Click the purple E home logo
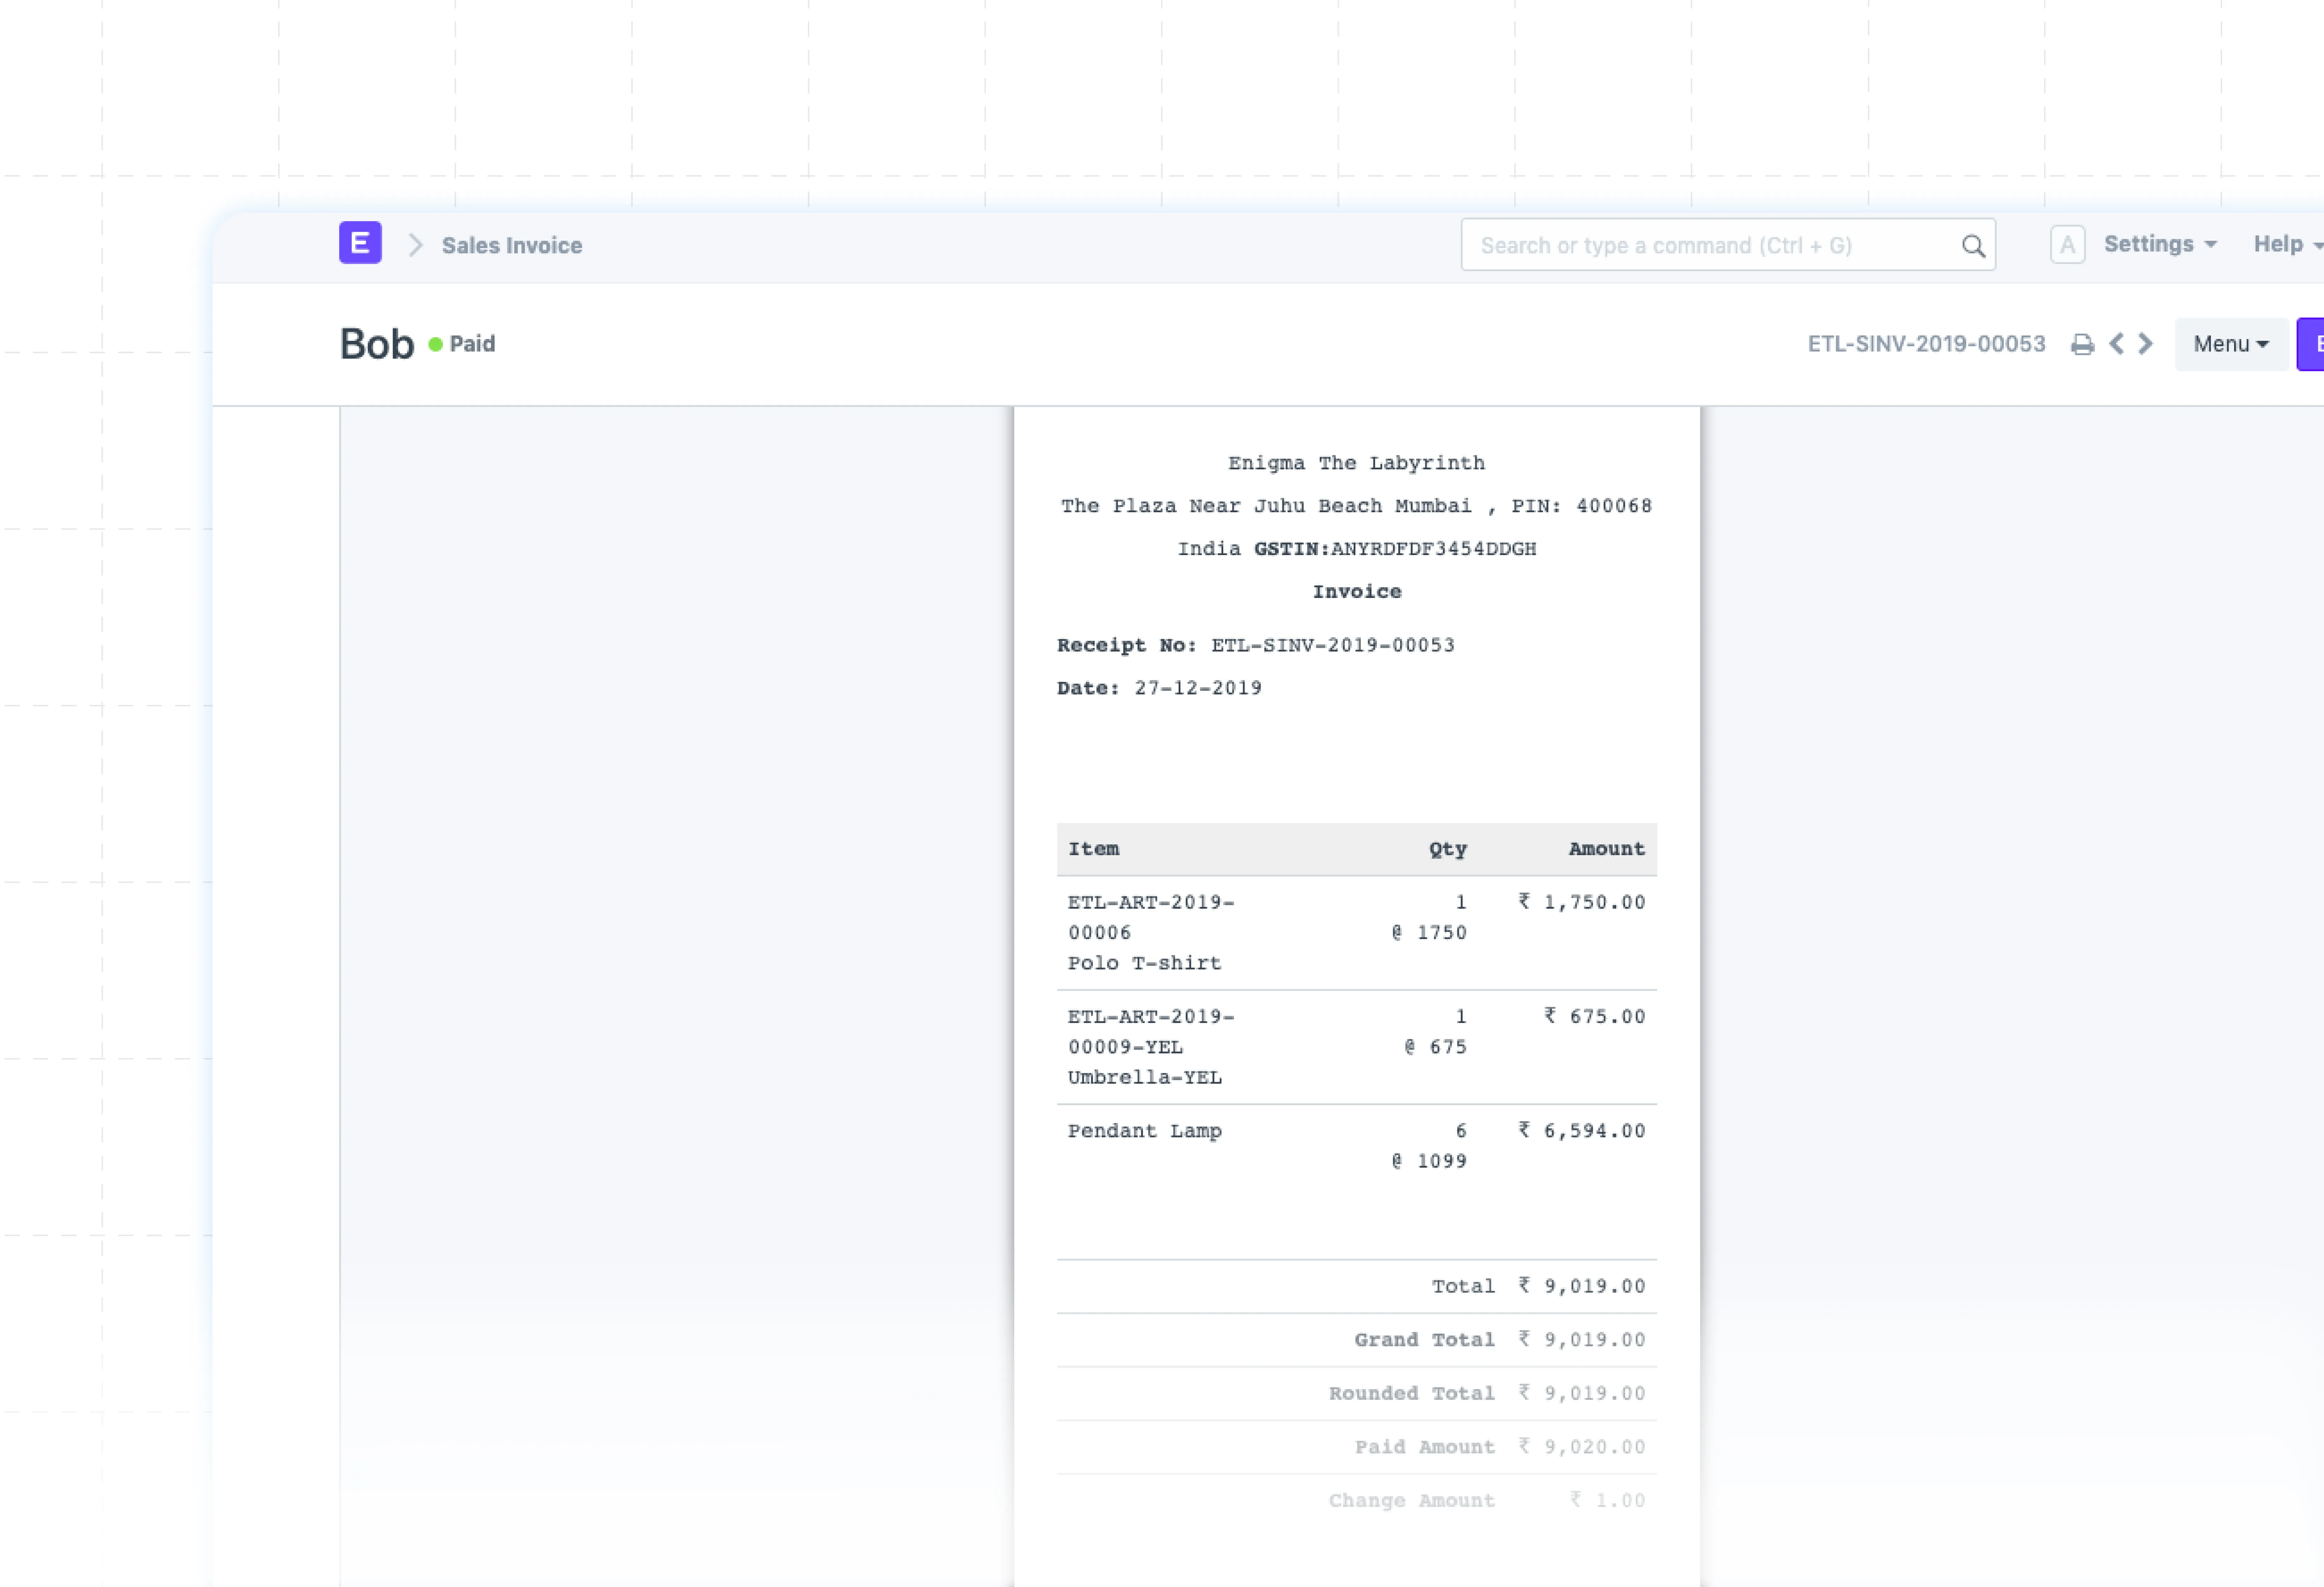The width and height of the screenshot is (2324, 1587). pyautogui.click(x=360, y=243)
